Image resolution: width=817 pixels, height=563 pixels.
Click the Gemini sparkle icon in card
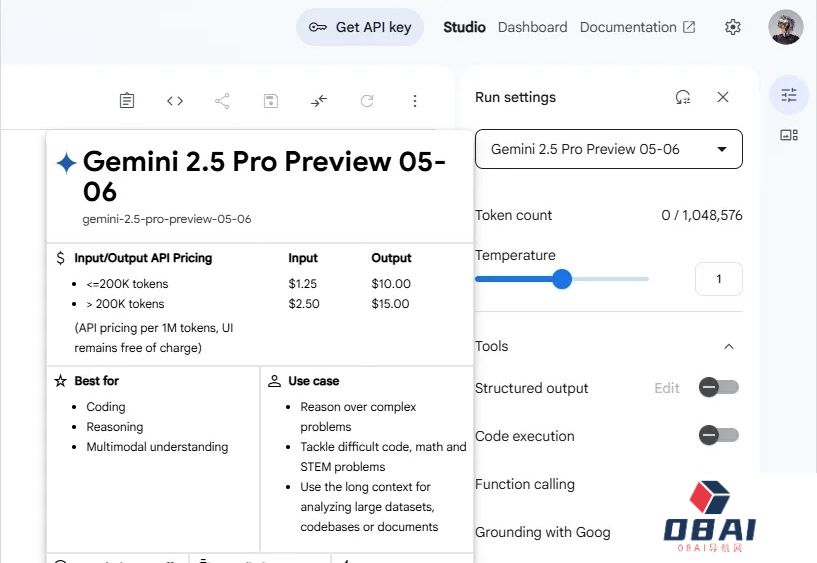(x=67, y=162)
